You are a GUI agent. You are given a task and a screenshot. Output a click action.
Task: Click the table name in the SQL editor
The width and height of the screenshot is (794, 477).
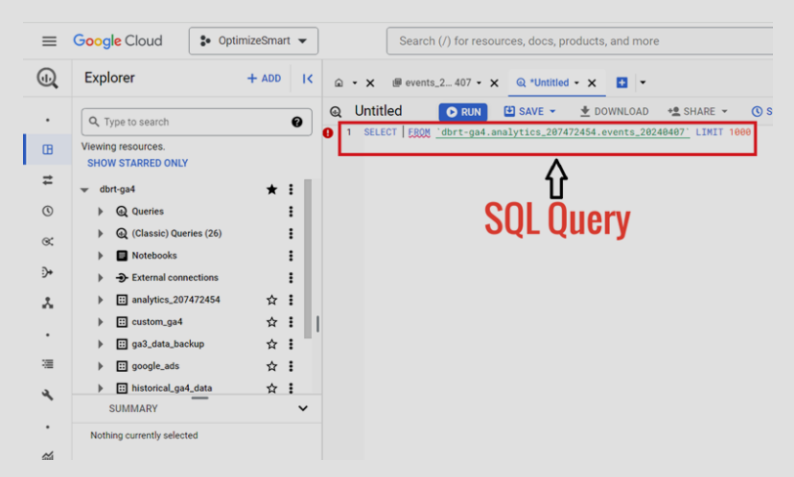point(563,132)
